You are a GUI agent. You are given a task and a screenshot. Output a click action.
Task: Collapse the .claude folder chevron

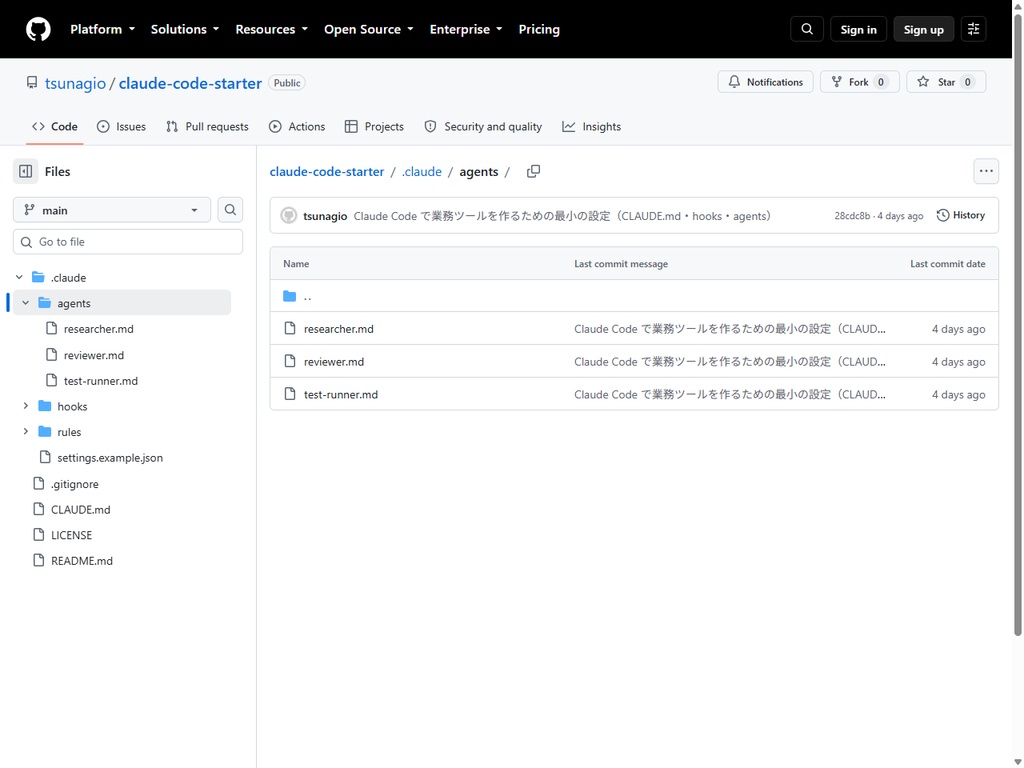[20, 277]
